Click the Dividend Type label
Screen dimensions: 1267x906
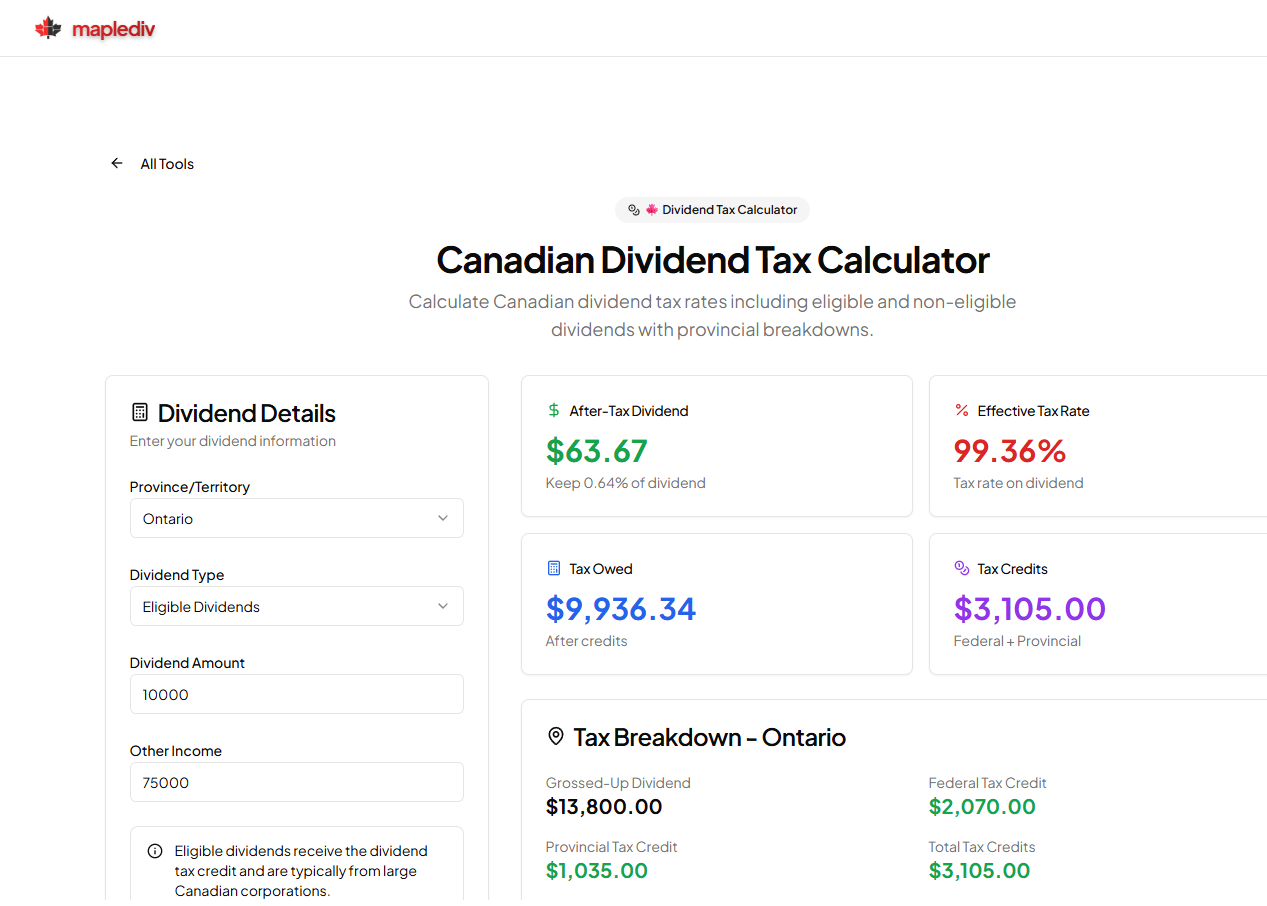pos(177,575)
